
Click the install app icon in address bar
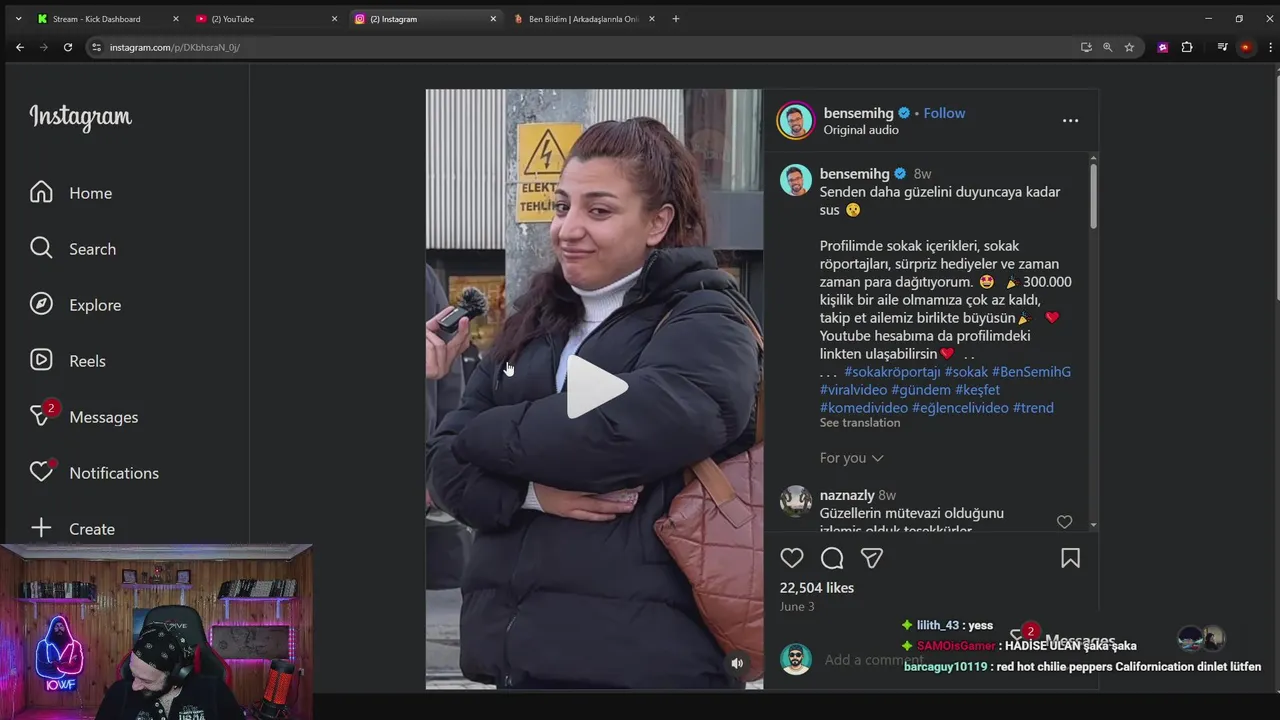[1086, 47]
